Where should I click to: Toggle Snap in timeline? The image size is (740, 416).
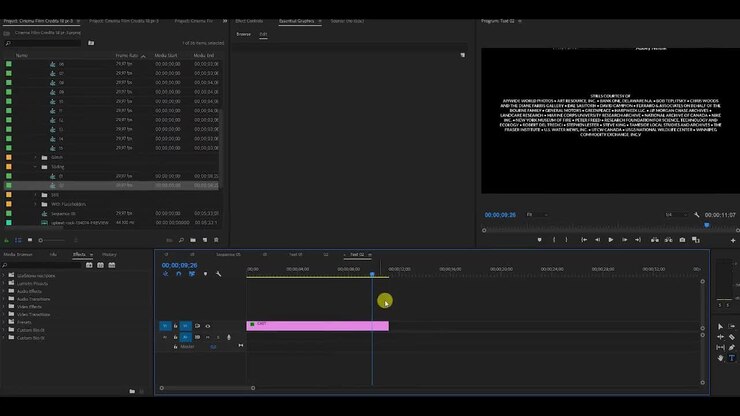(x=179, y=274)
